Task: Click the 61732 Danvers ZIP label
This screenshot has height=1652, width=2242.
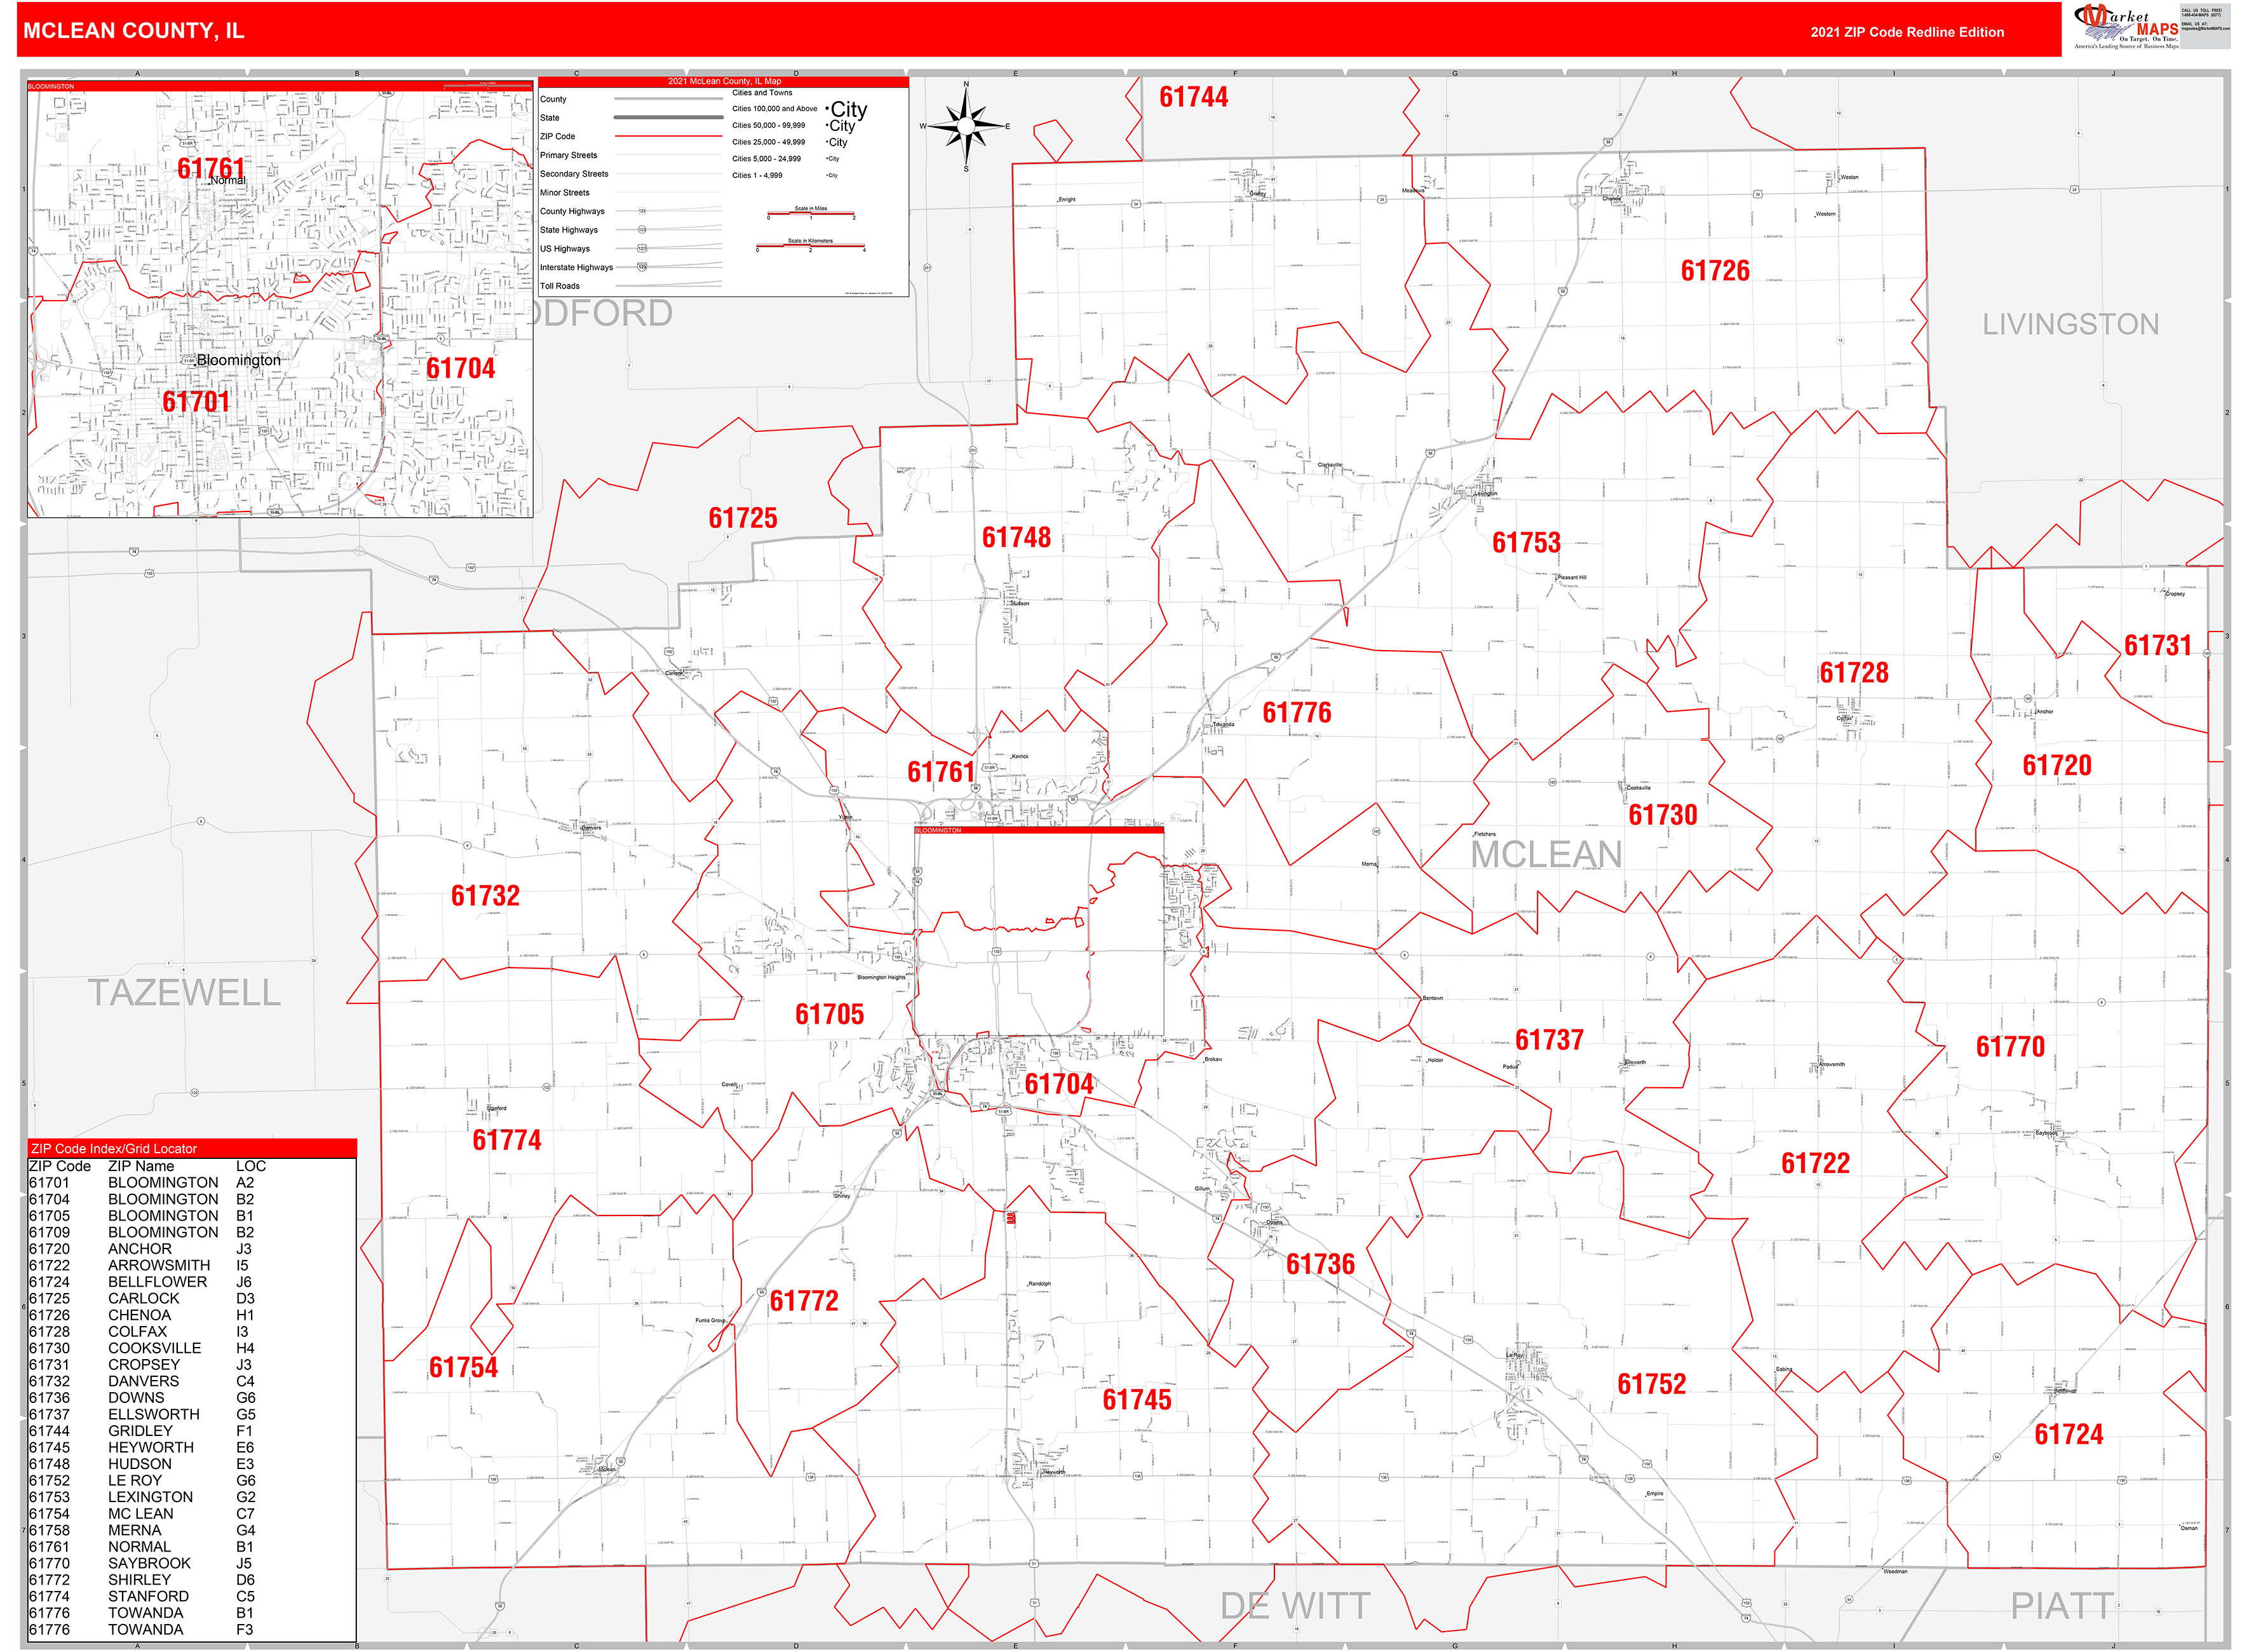Action: (485, 896)
